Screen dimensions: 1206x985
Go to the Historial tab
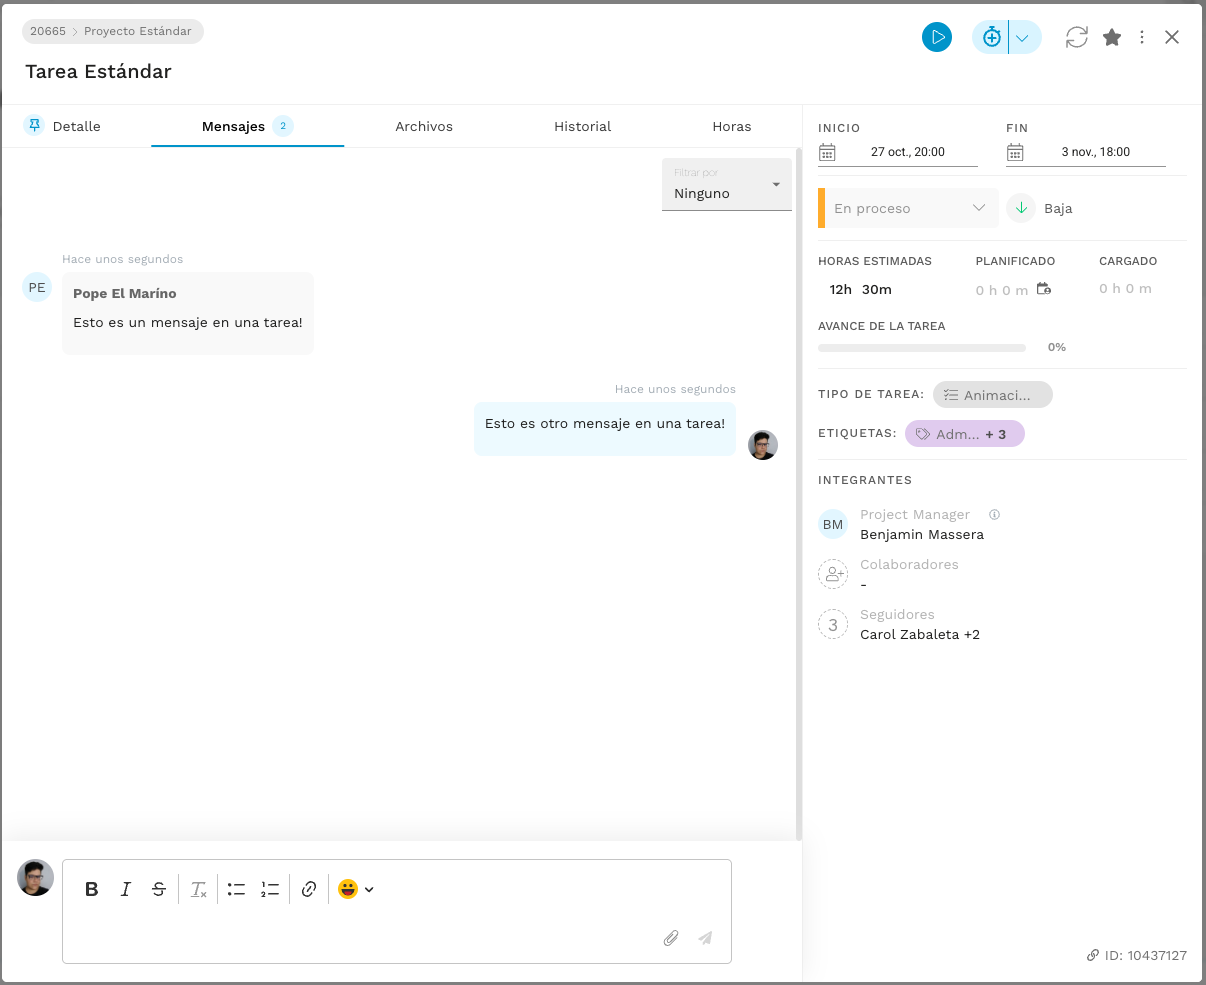tap(583, 126)
